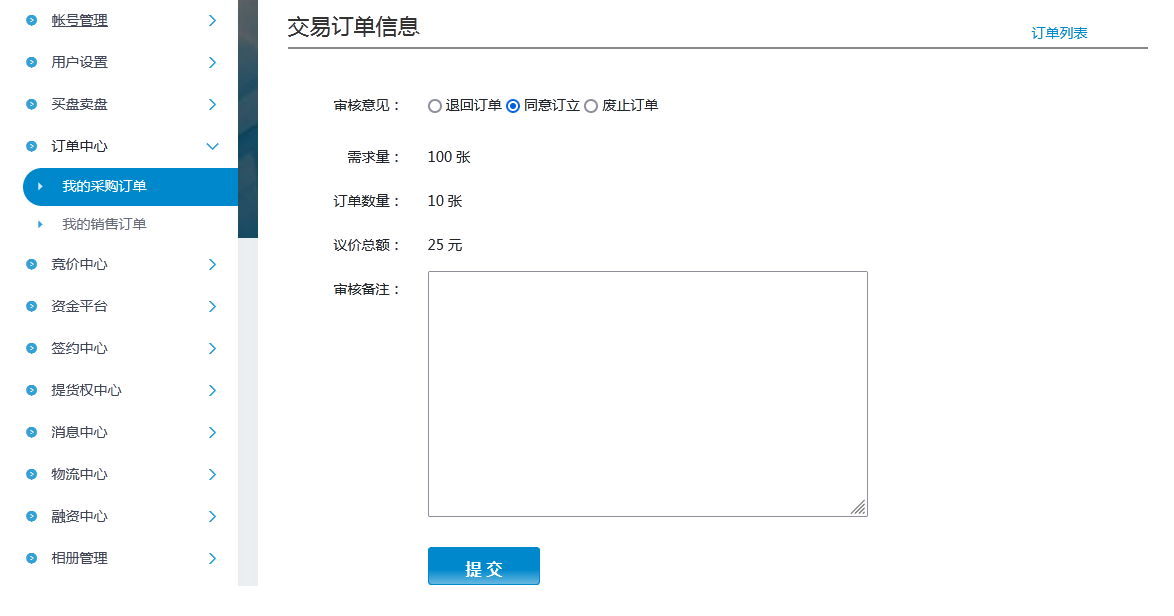The image size is (1174, 616).
Task: Open 我的销售订单 submenu item
Action: pos(104,224)
